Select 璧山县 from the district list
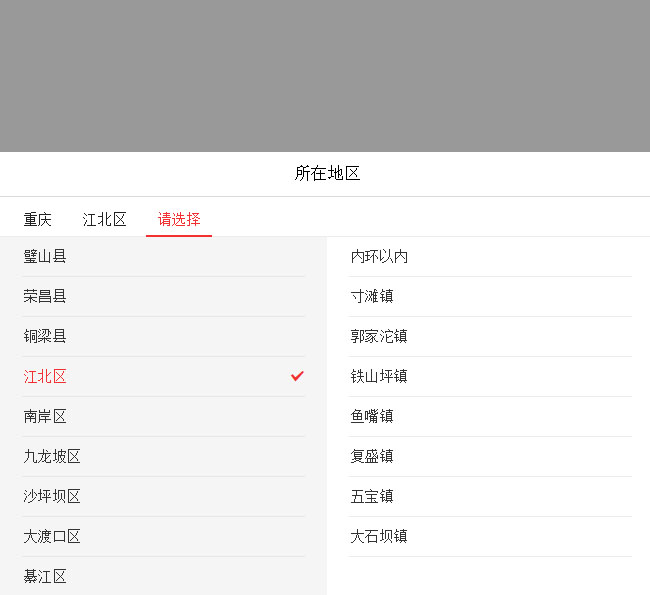Screen dimensions: 650x595 click(x=46, y=256)
